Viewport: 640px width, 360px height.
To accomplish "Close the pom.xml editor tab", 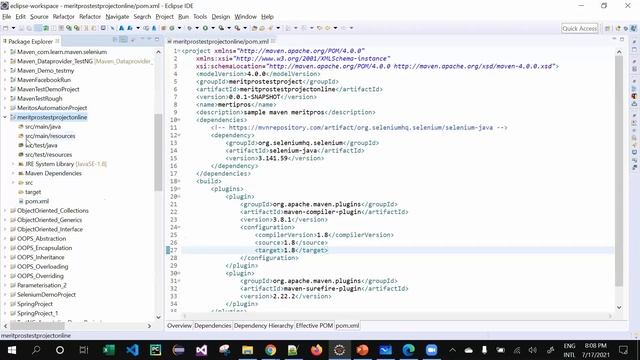I will click(273, 41).
